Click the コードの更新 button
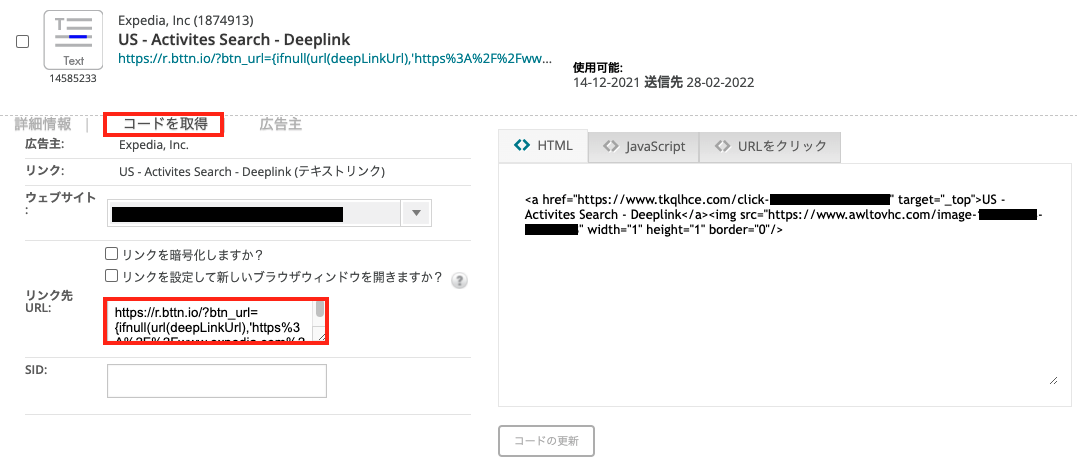Image resolution: width=1077 pixels, height=468 pixels. tap(546, 441)
